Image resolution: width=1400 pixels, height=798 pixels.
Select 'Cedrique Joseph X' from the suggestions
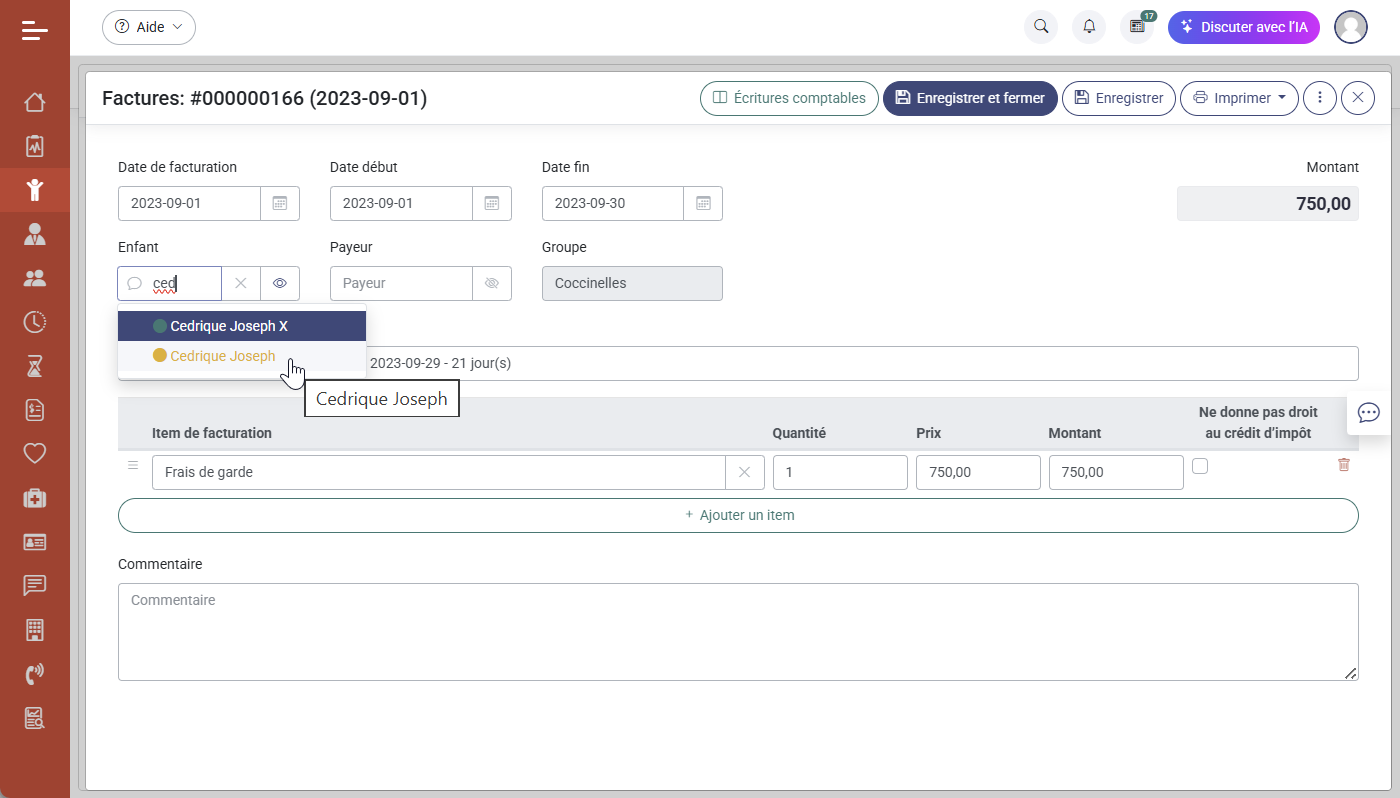tap(229, 326)
